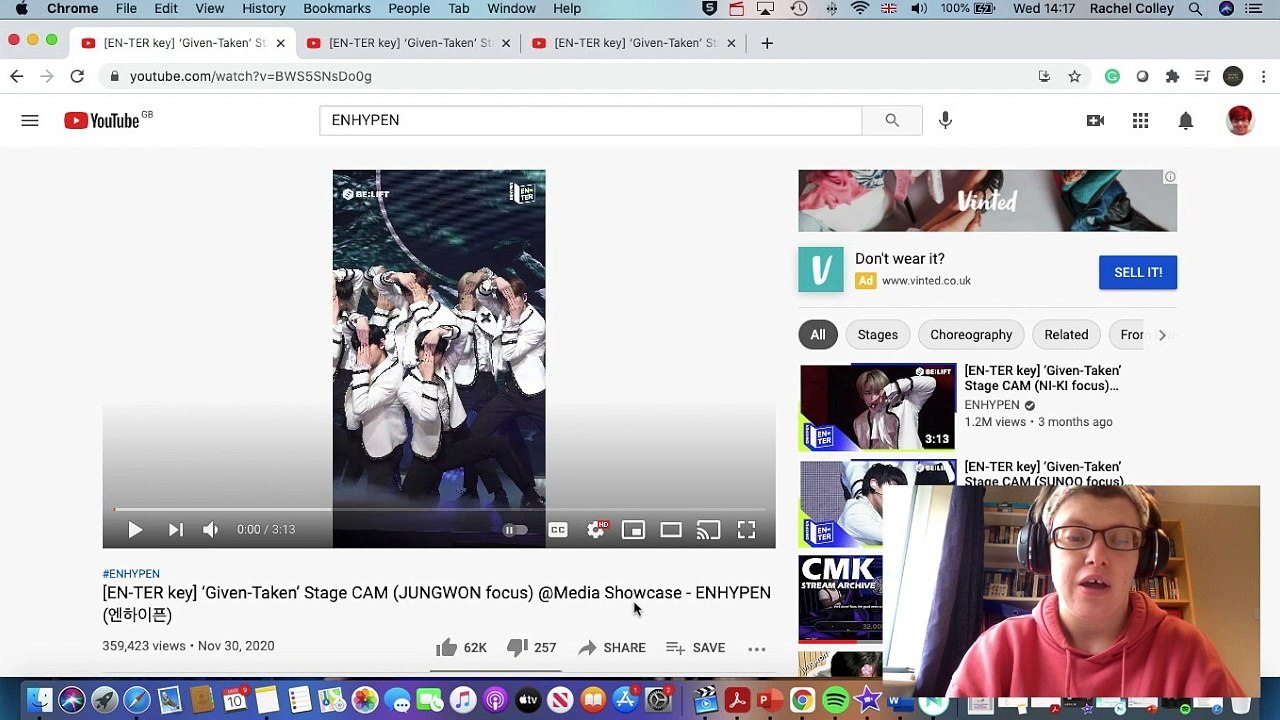The image size is (1280, 720).
Task: Play the video with the play button
Action: (135, 530)
